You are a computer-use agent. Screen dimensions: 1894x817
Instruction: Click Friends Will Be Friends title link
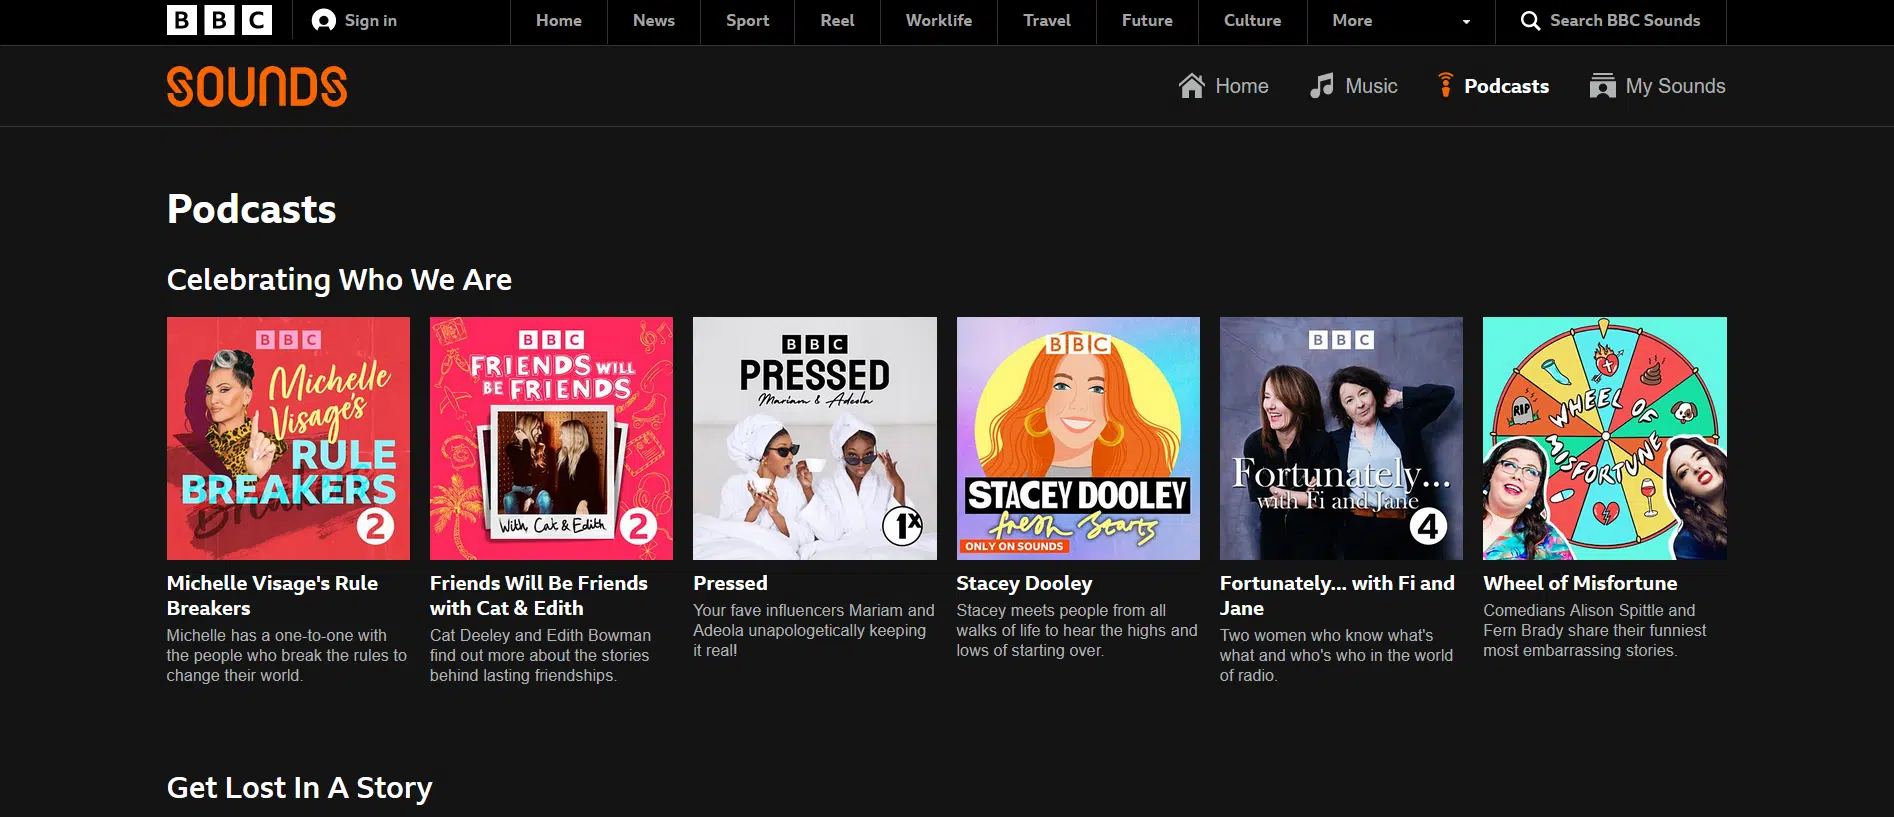tap(539, 595)
